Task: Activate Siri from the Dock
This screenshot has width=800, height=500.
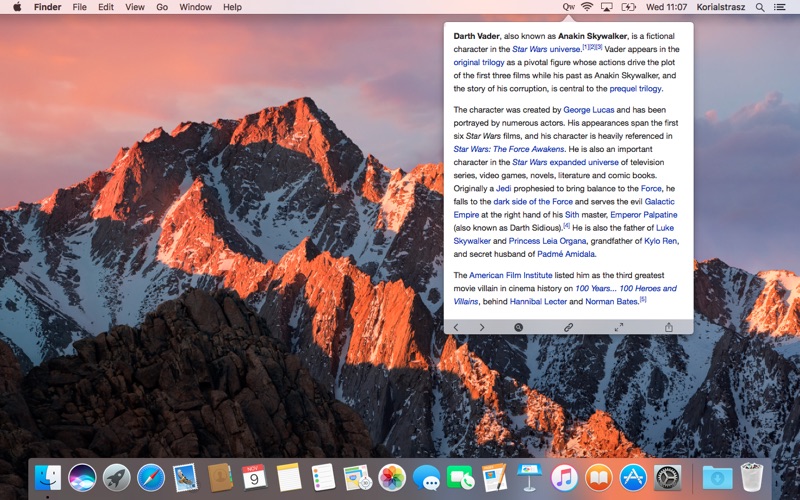Action: (82, 478)
